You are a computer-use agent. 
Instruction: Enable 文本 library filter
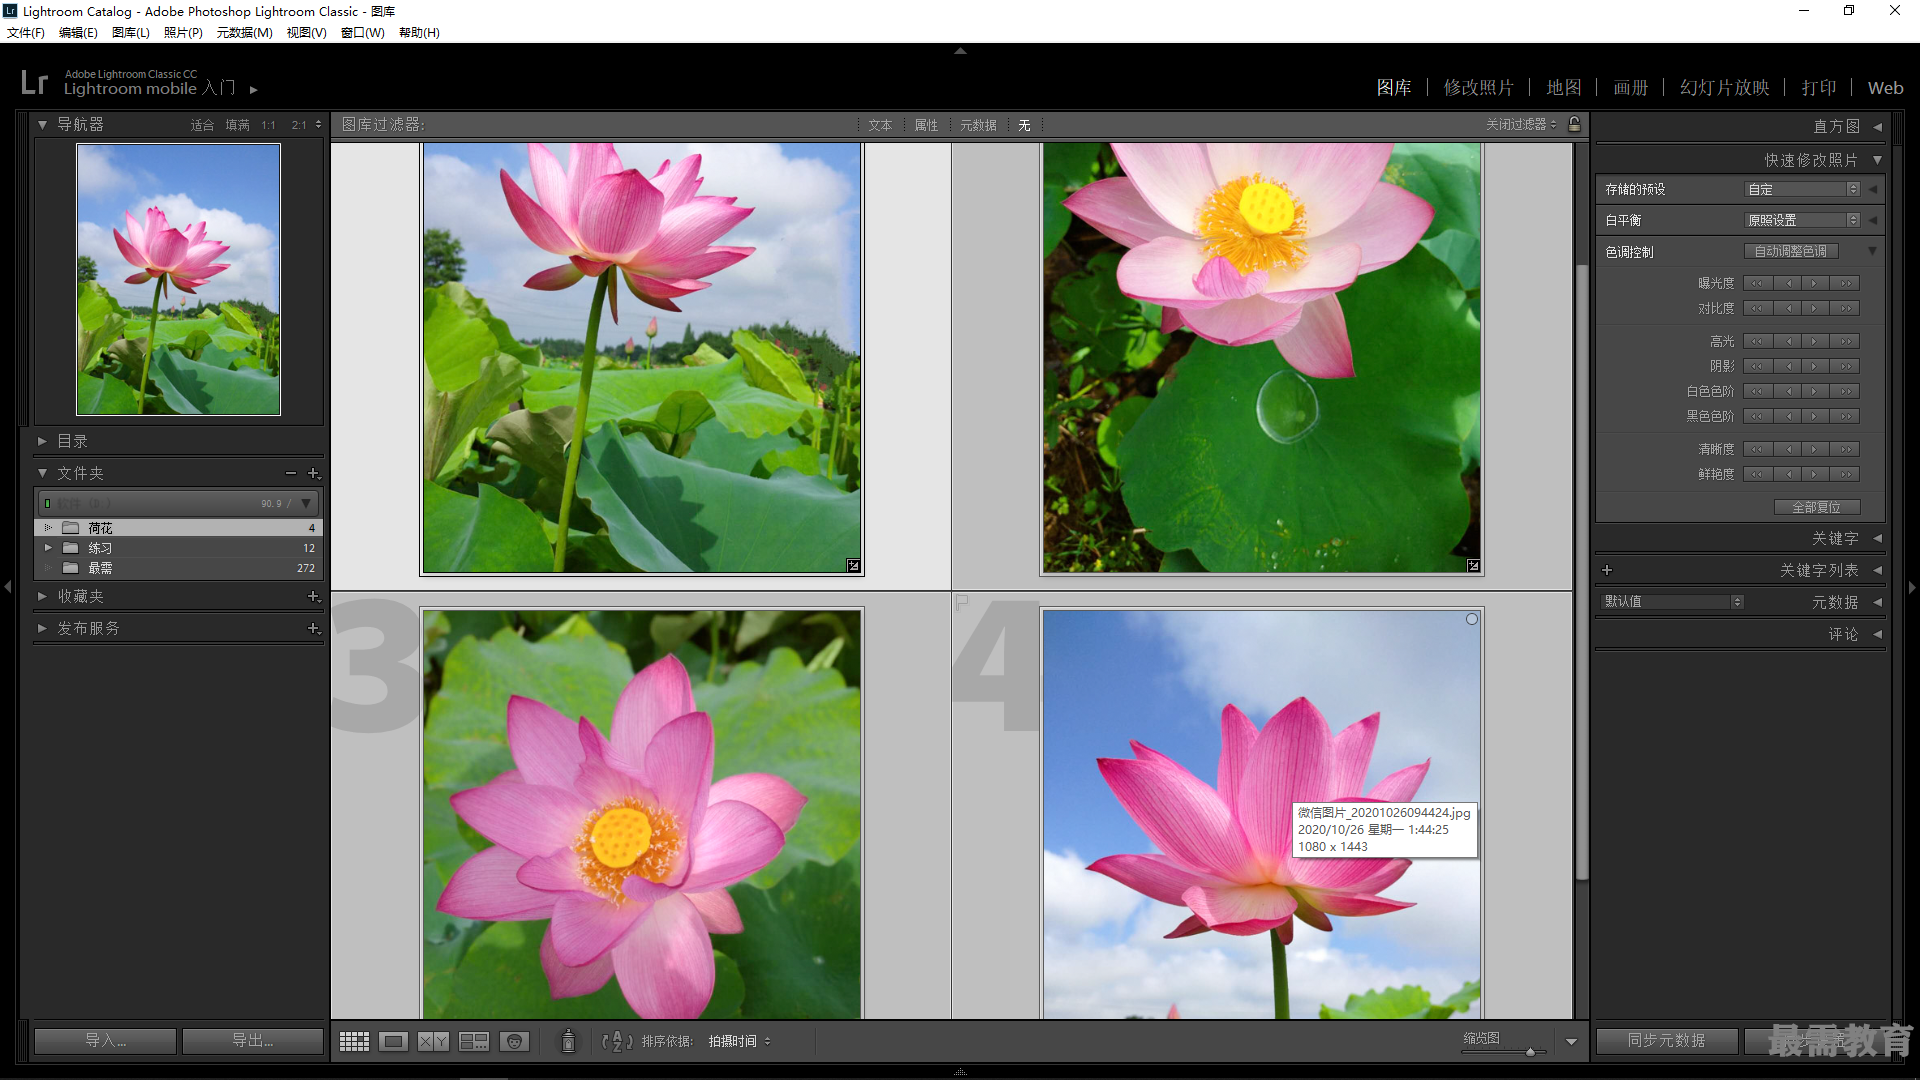[x=880, y=125]
